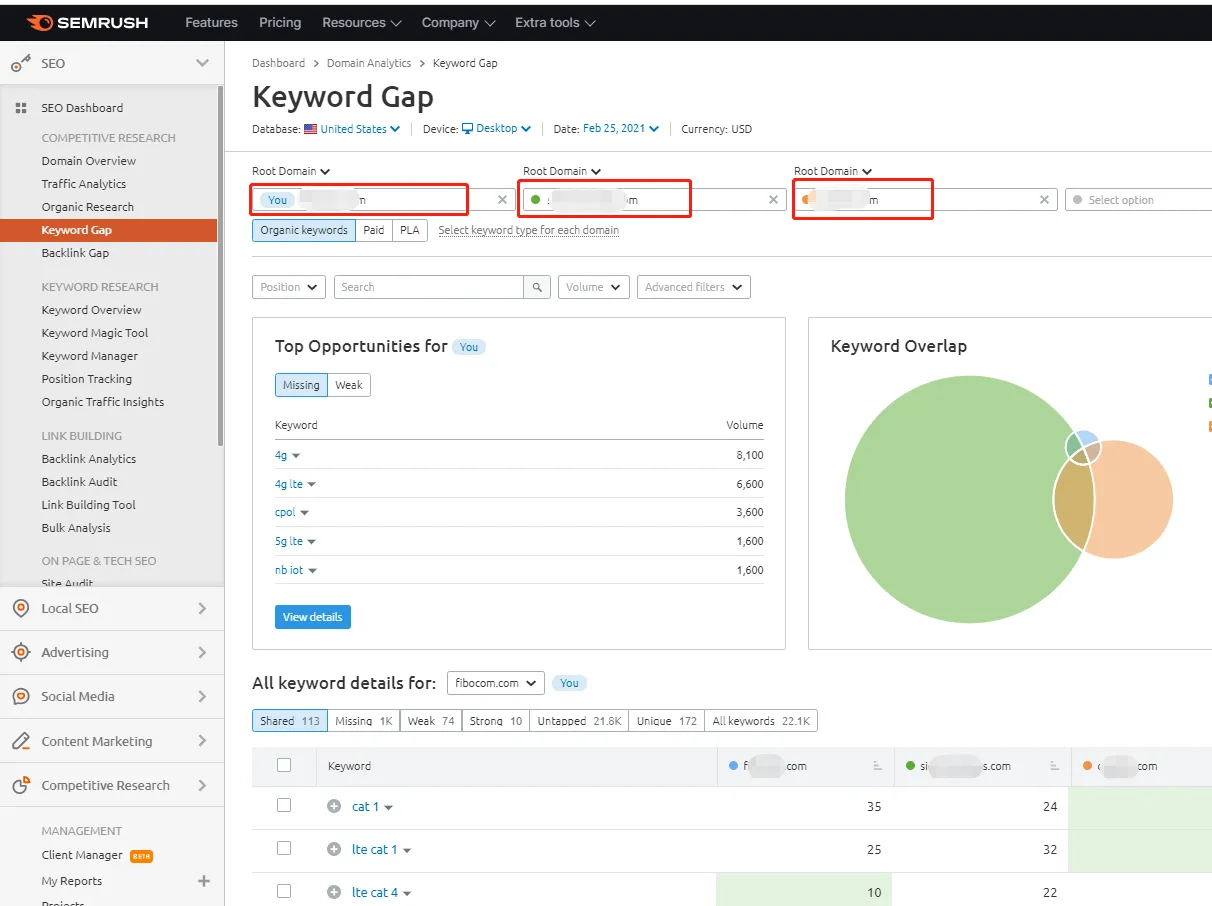The height and width of the screenshot is (906, 1212).
Task: Expand the 'lte cat 4' row plus icon
Action: coord(334,892)
